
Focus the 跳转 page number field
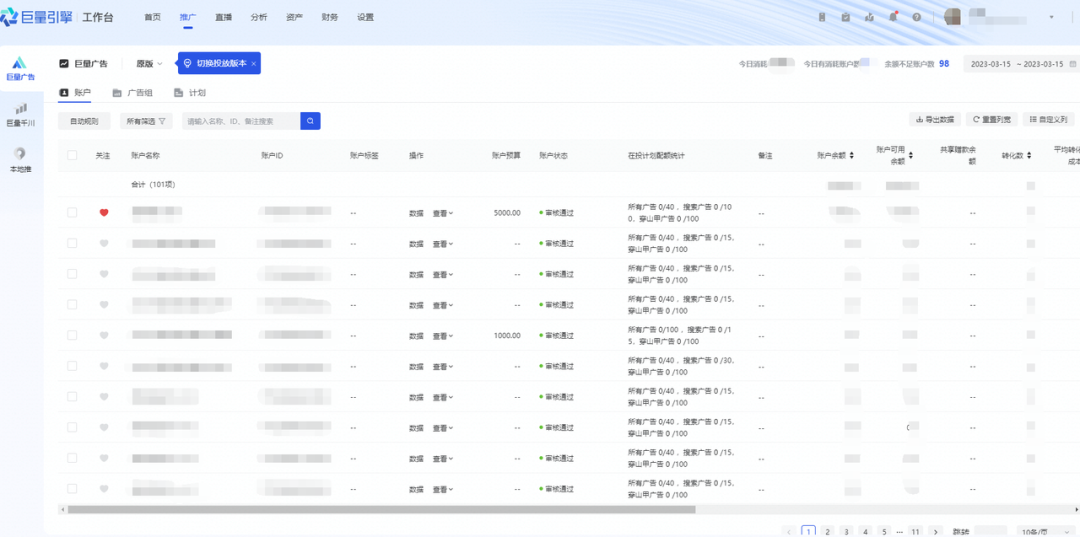click(x=992, y=532)
